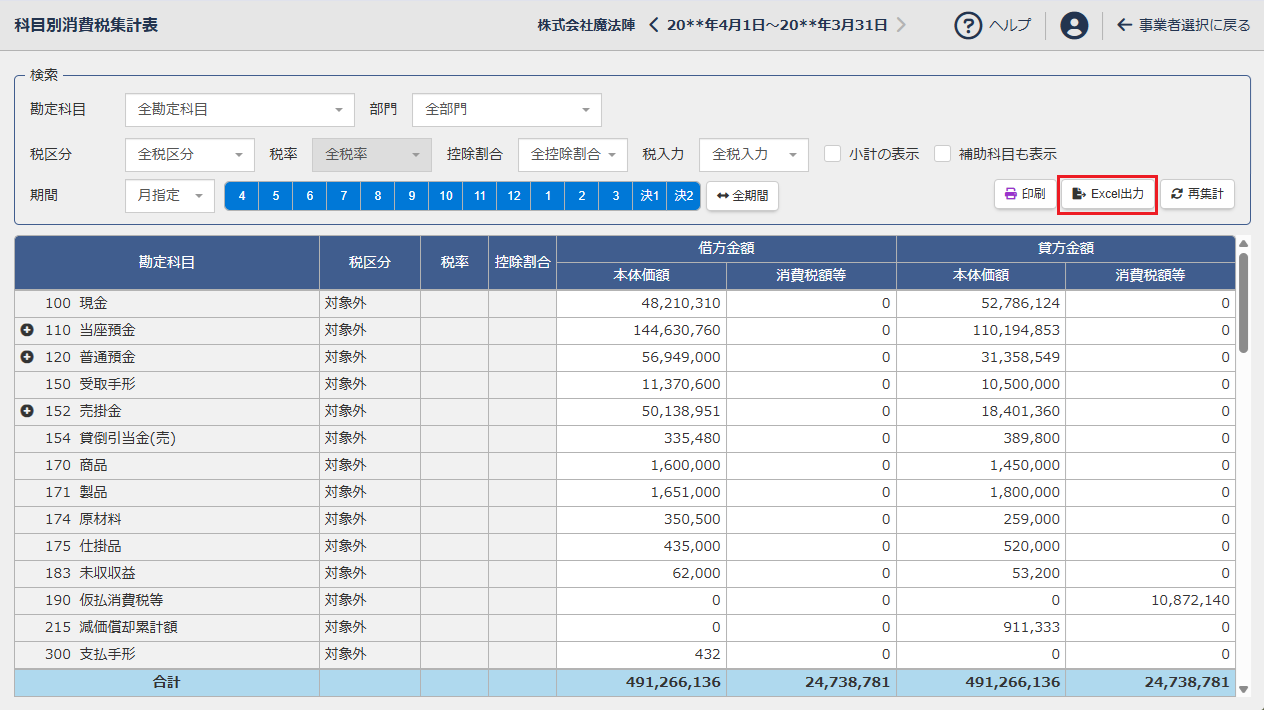Click the 税区分 column header
This screenshot has height=710, width=1264.
coord(370,262)
